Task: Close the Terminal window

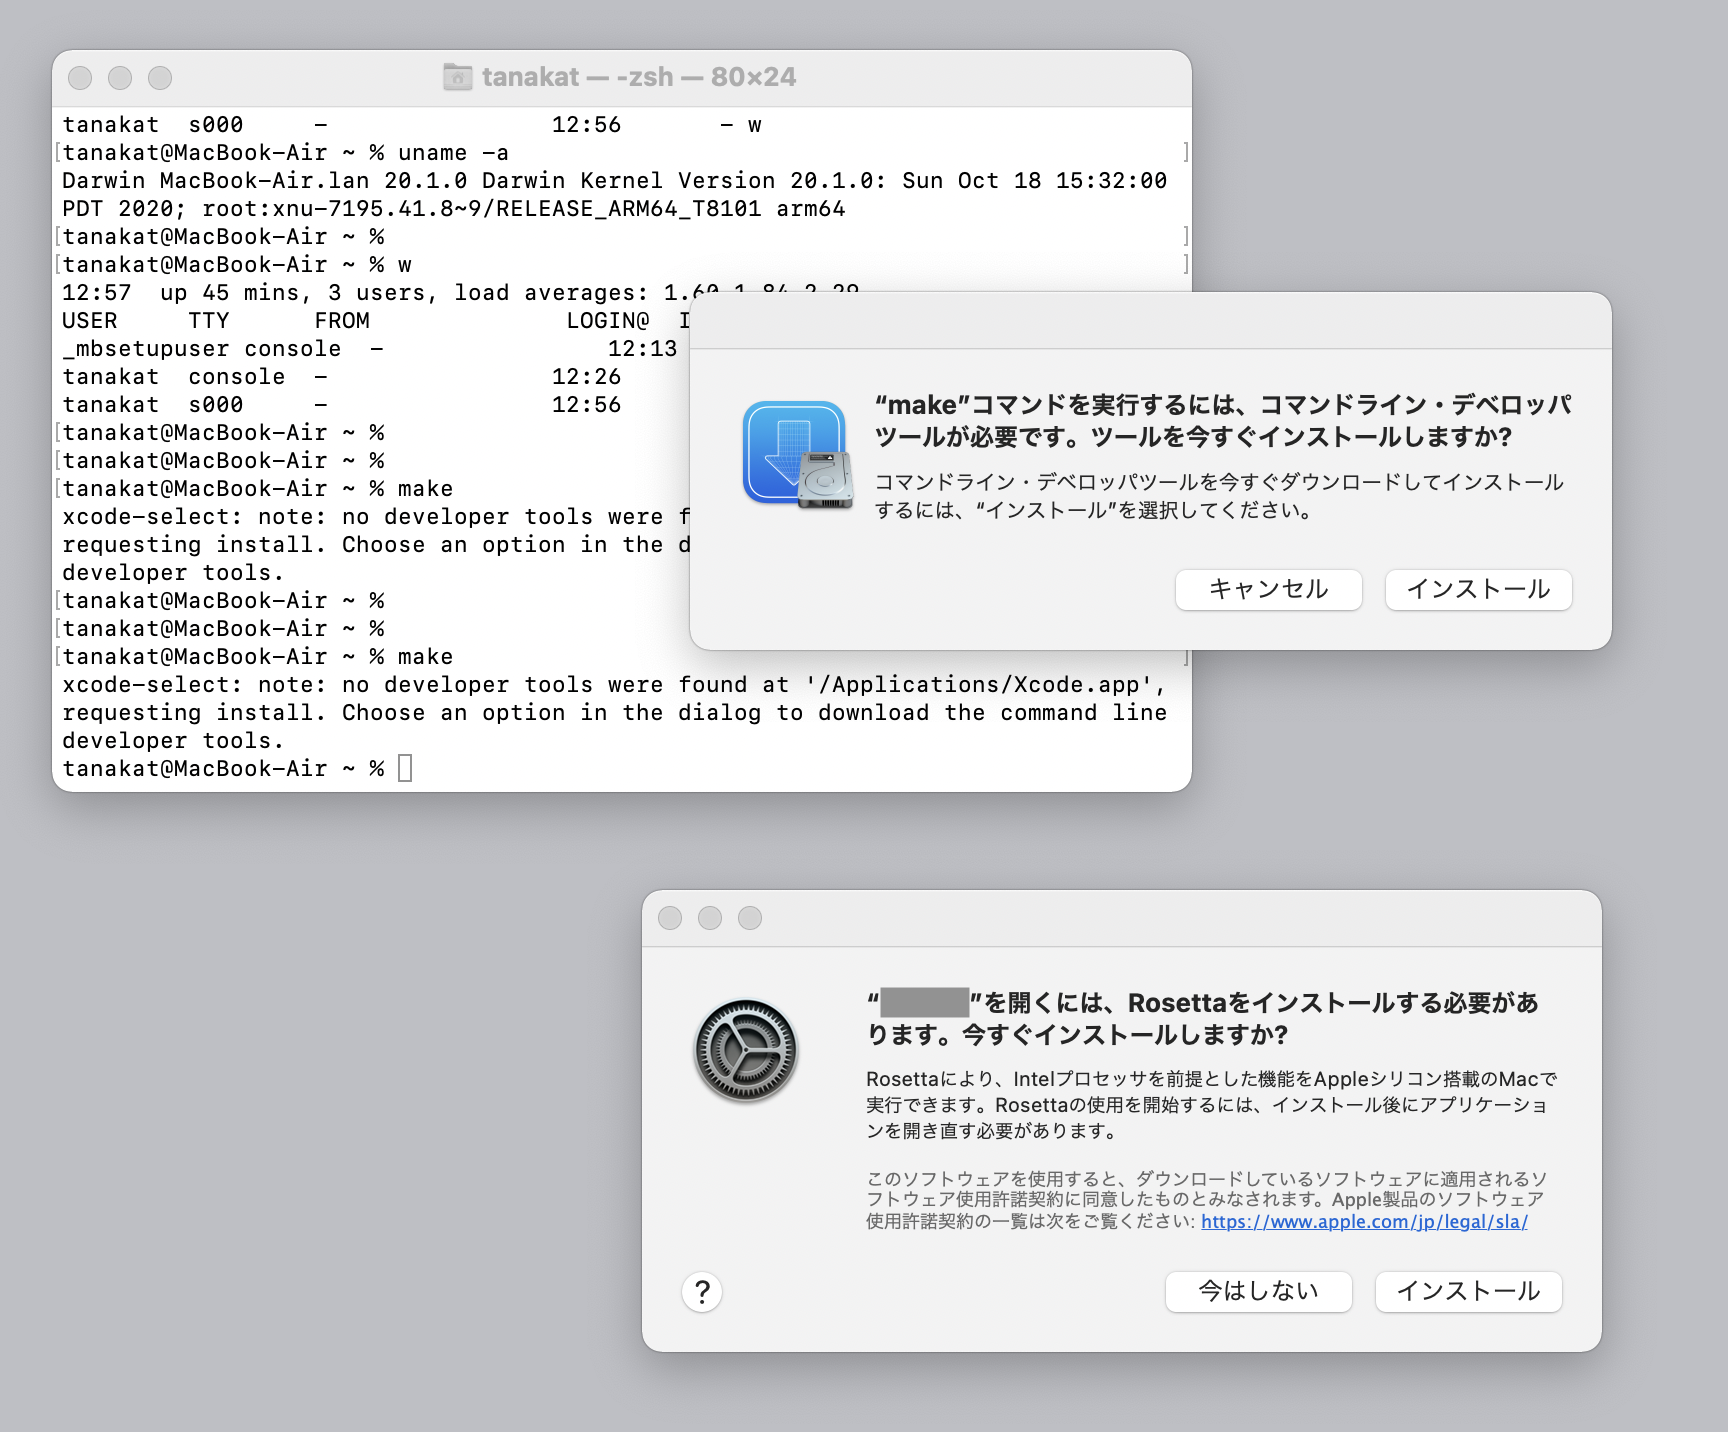Action: [x=80, y=78]
